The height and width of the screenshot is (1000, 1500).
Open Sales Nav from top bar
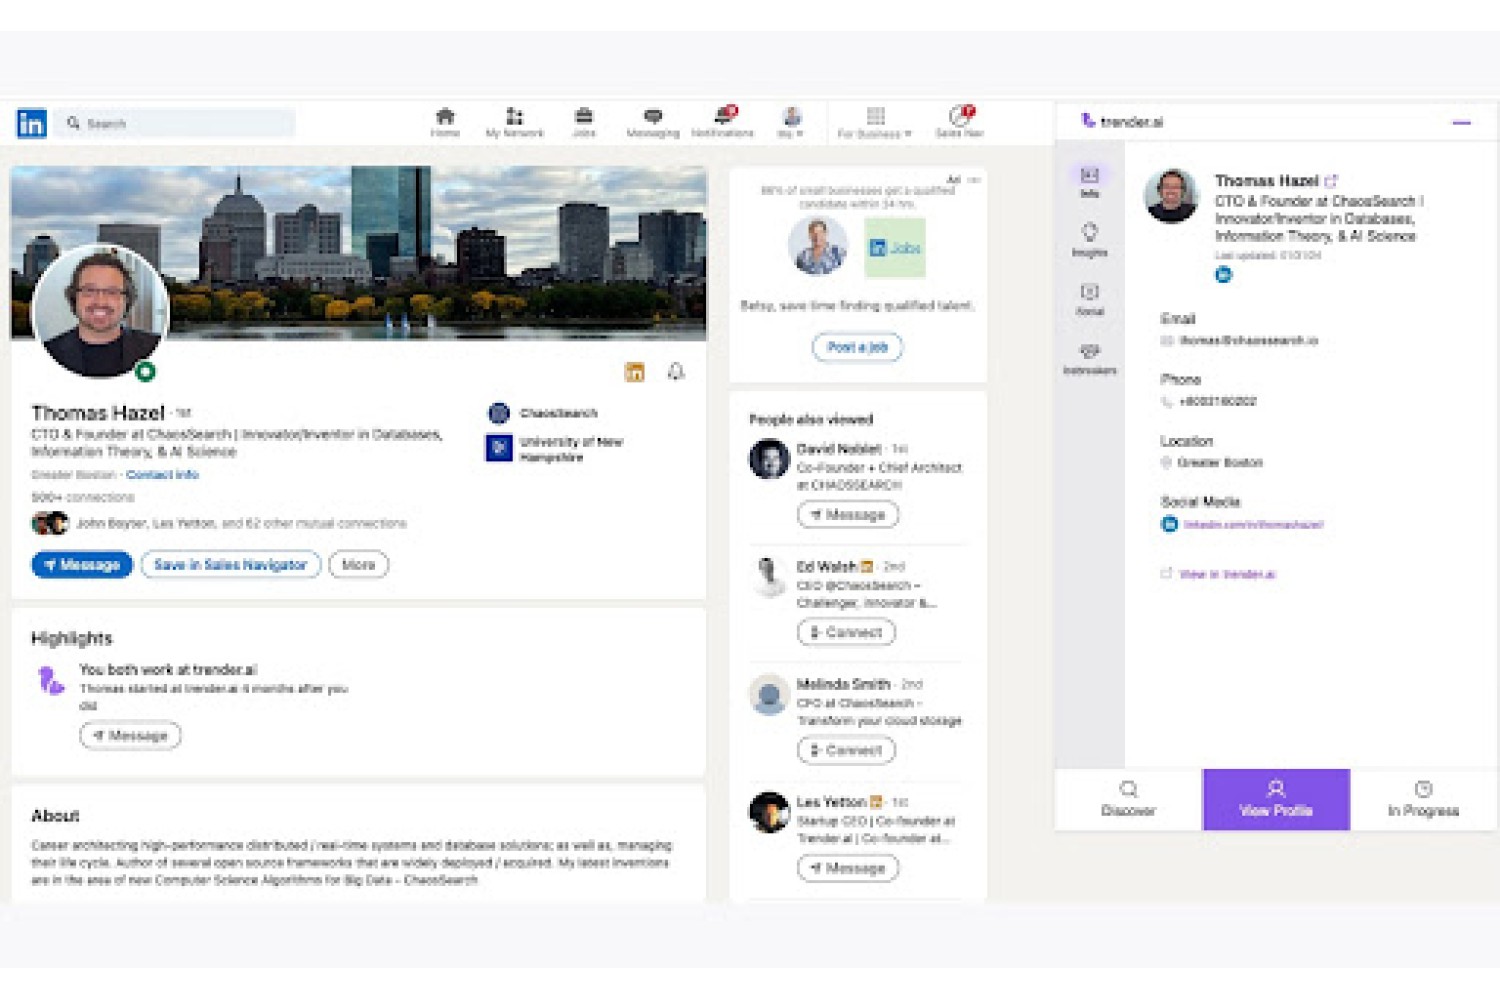960,122
